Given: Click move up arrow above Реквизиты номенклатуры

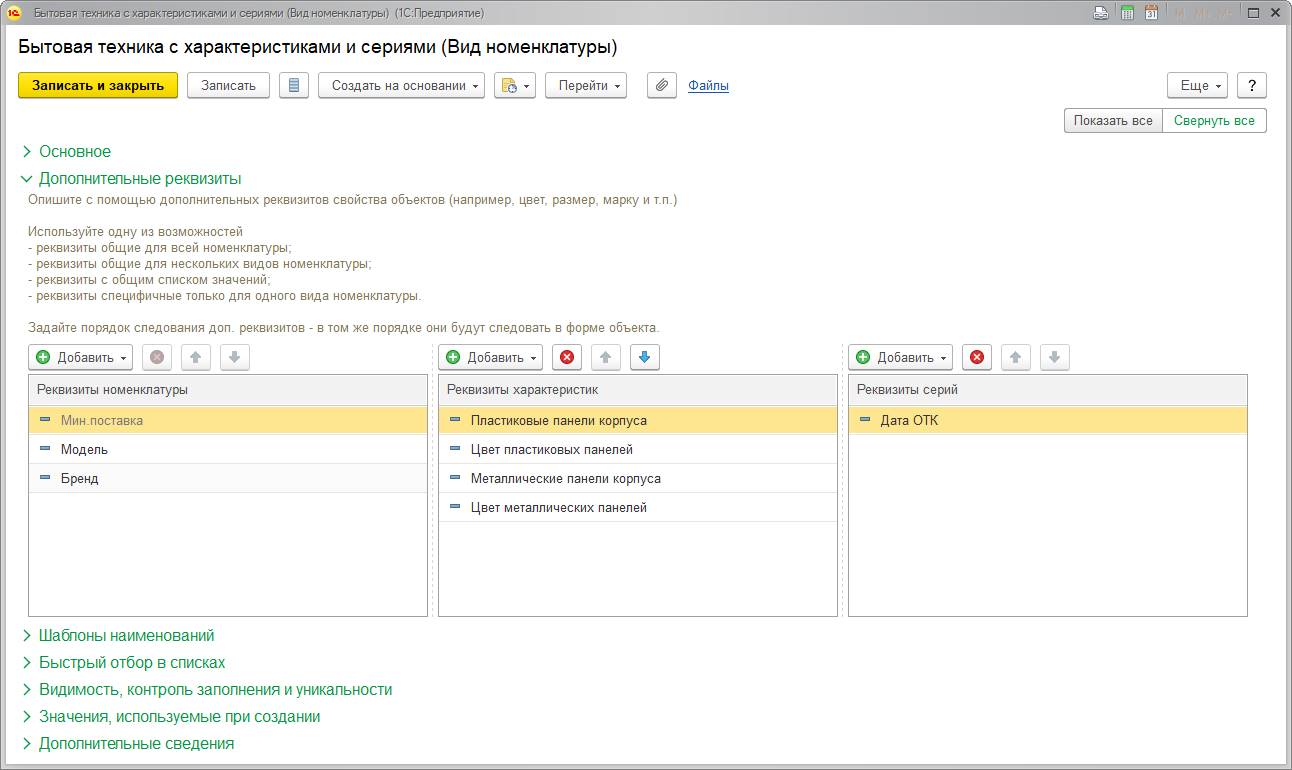Looking at the screenshot, I should tap(196, 358).
